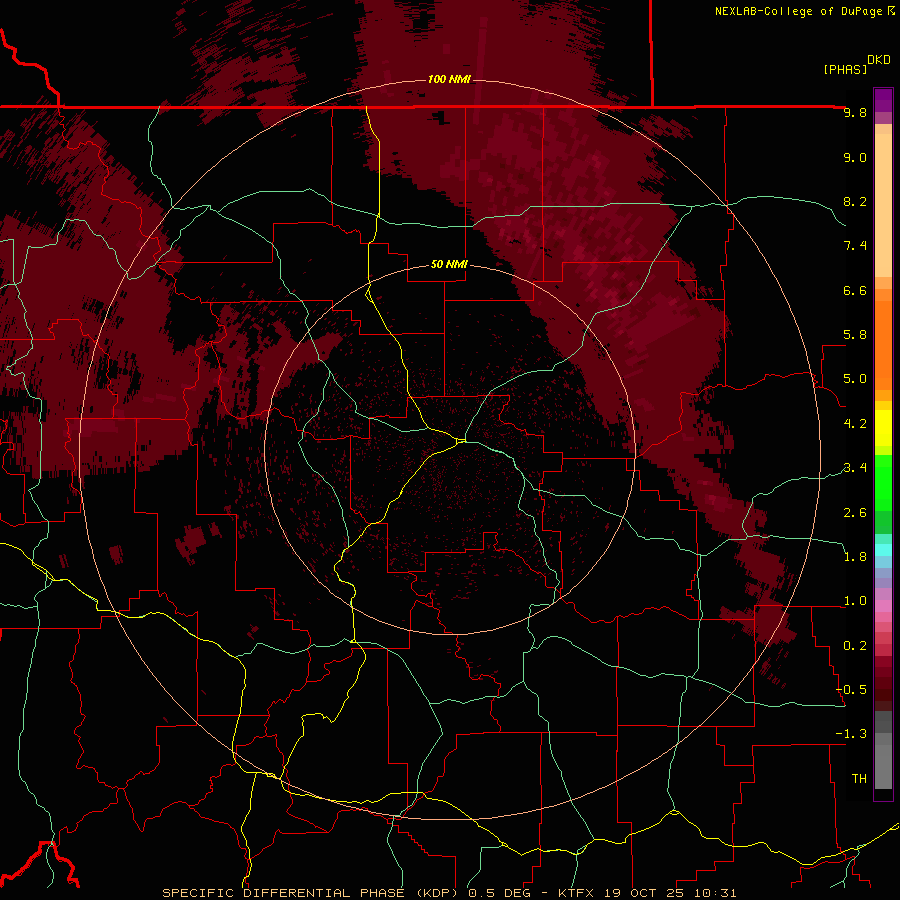Pick the yellow color bar segment
The height and width of the screenshot is (900, 900).
[883, 428]
